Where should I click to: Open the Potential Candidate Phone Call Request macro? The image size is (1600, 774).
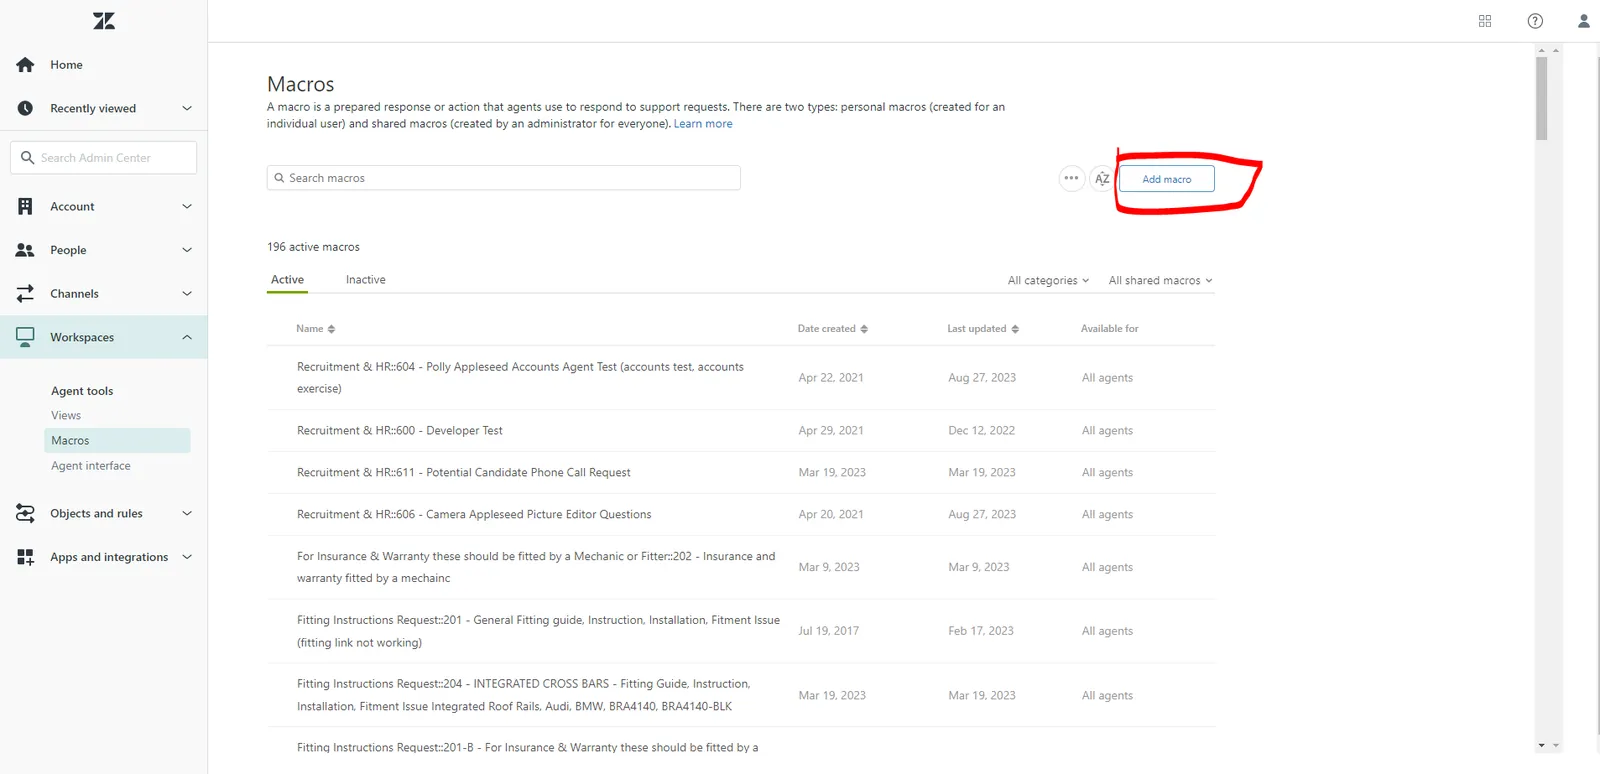point(464,473)
